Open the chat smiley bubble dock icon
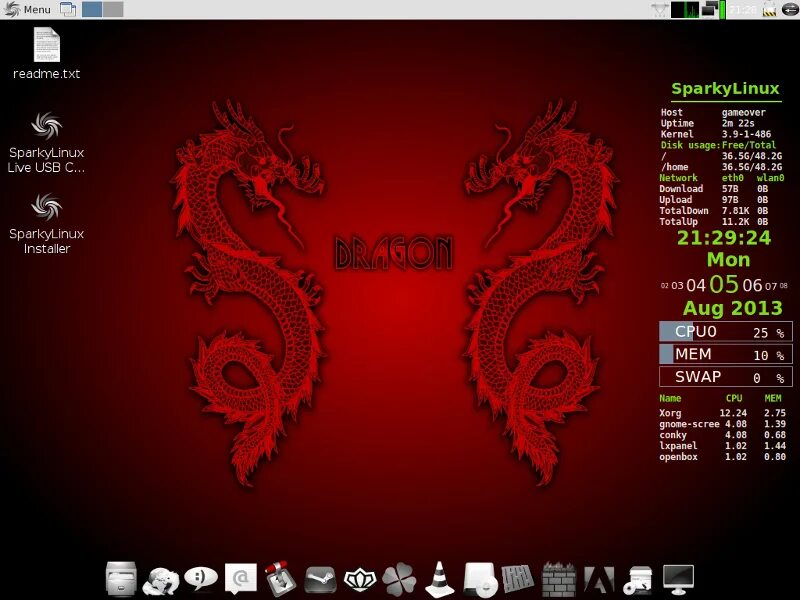Viewport: 800px width, 600px height. (201, 579)
